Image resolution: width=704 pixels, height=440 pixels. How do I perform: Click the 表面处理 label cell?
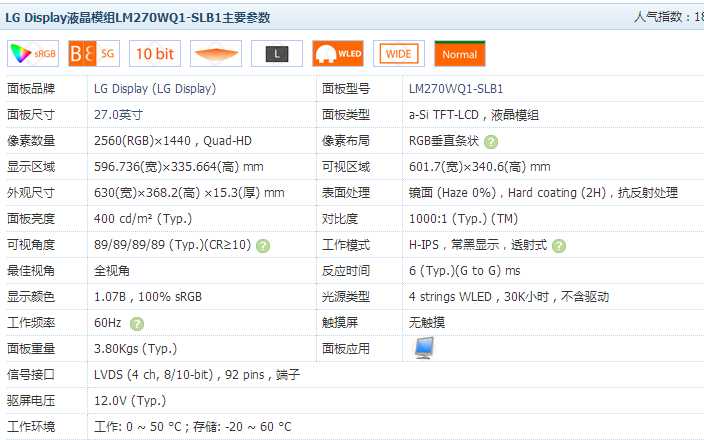pyautogui.click(x=346, y=193)
